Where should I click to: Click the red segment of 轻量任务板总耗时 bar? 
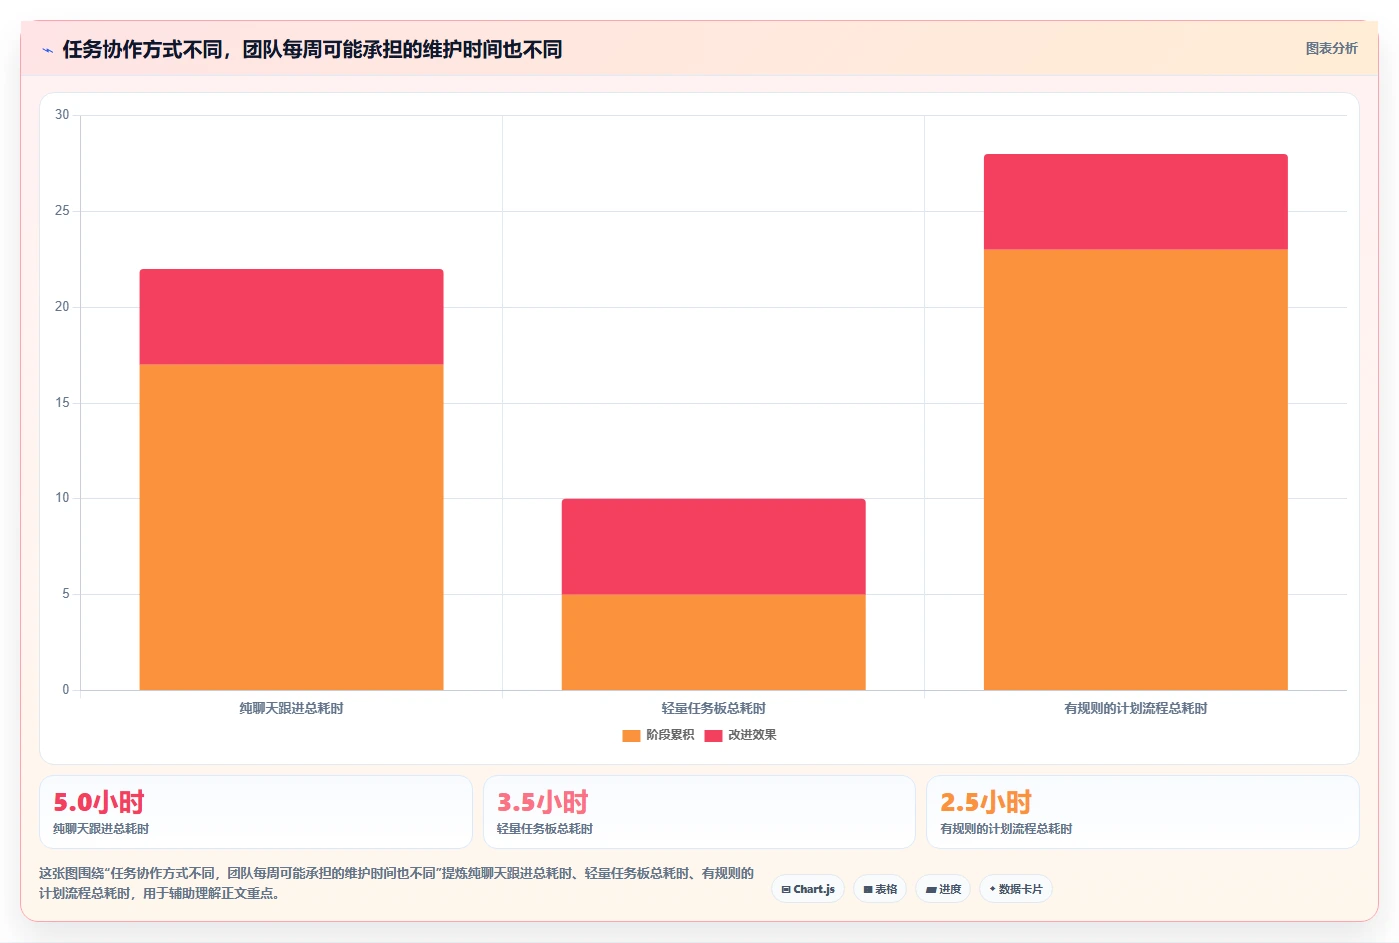coord(713,547)
